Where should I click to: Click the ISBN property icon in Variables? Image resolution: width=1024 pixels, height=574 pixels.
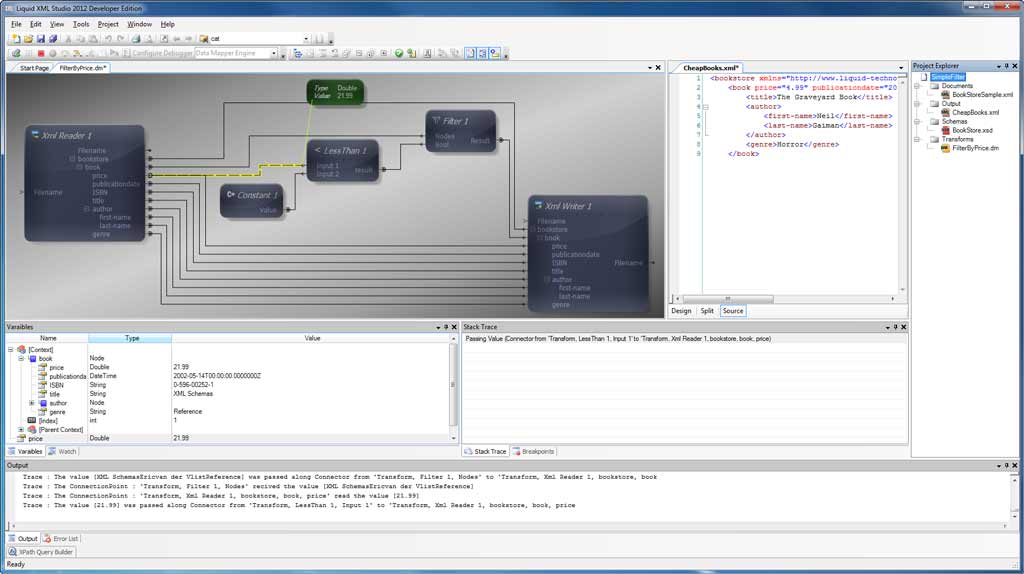pyautogui.click(x=42, y=385)
